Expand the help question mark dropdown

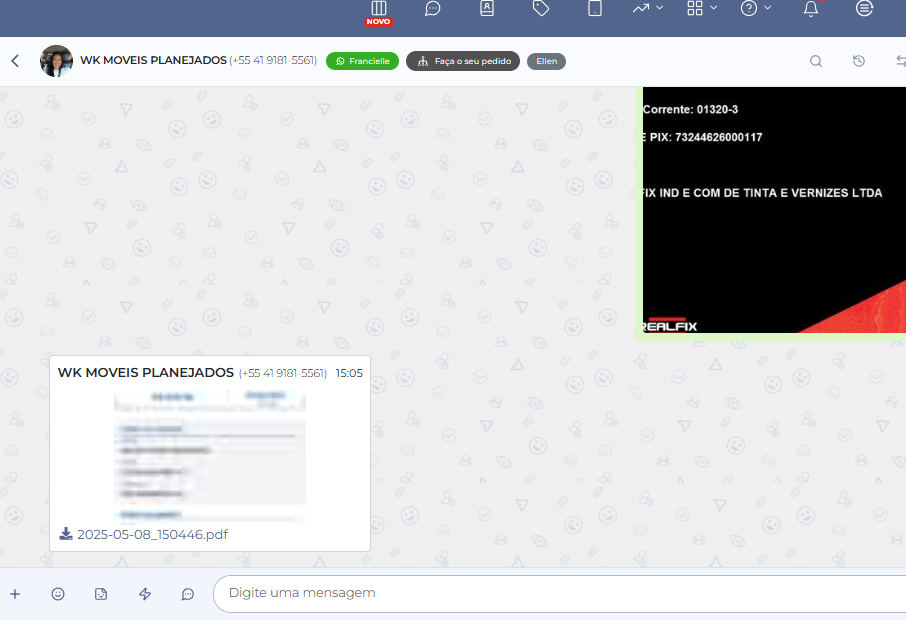coord(756,9)
